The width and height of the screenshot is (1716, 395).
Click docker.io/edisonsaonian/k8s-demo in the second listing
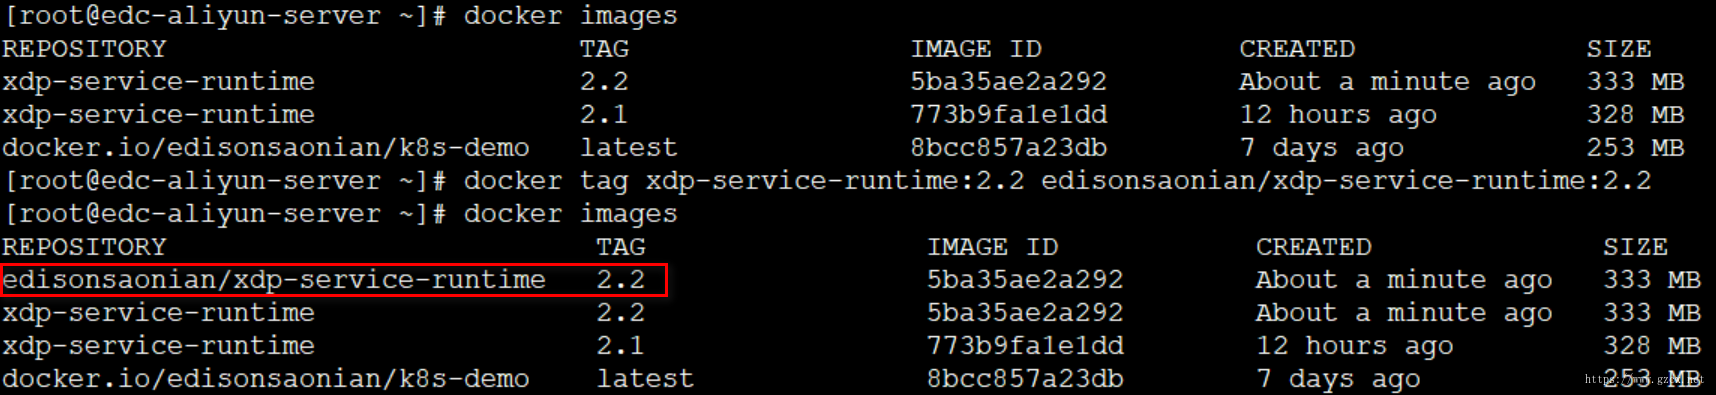266,379
